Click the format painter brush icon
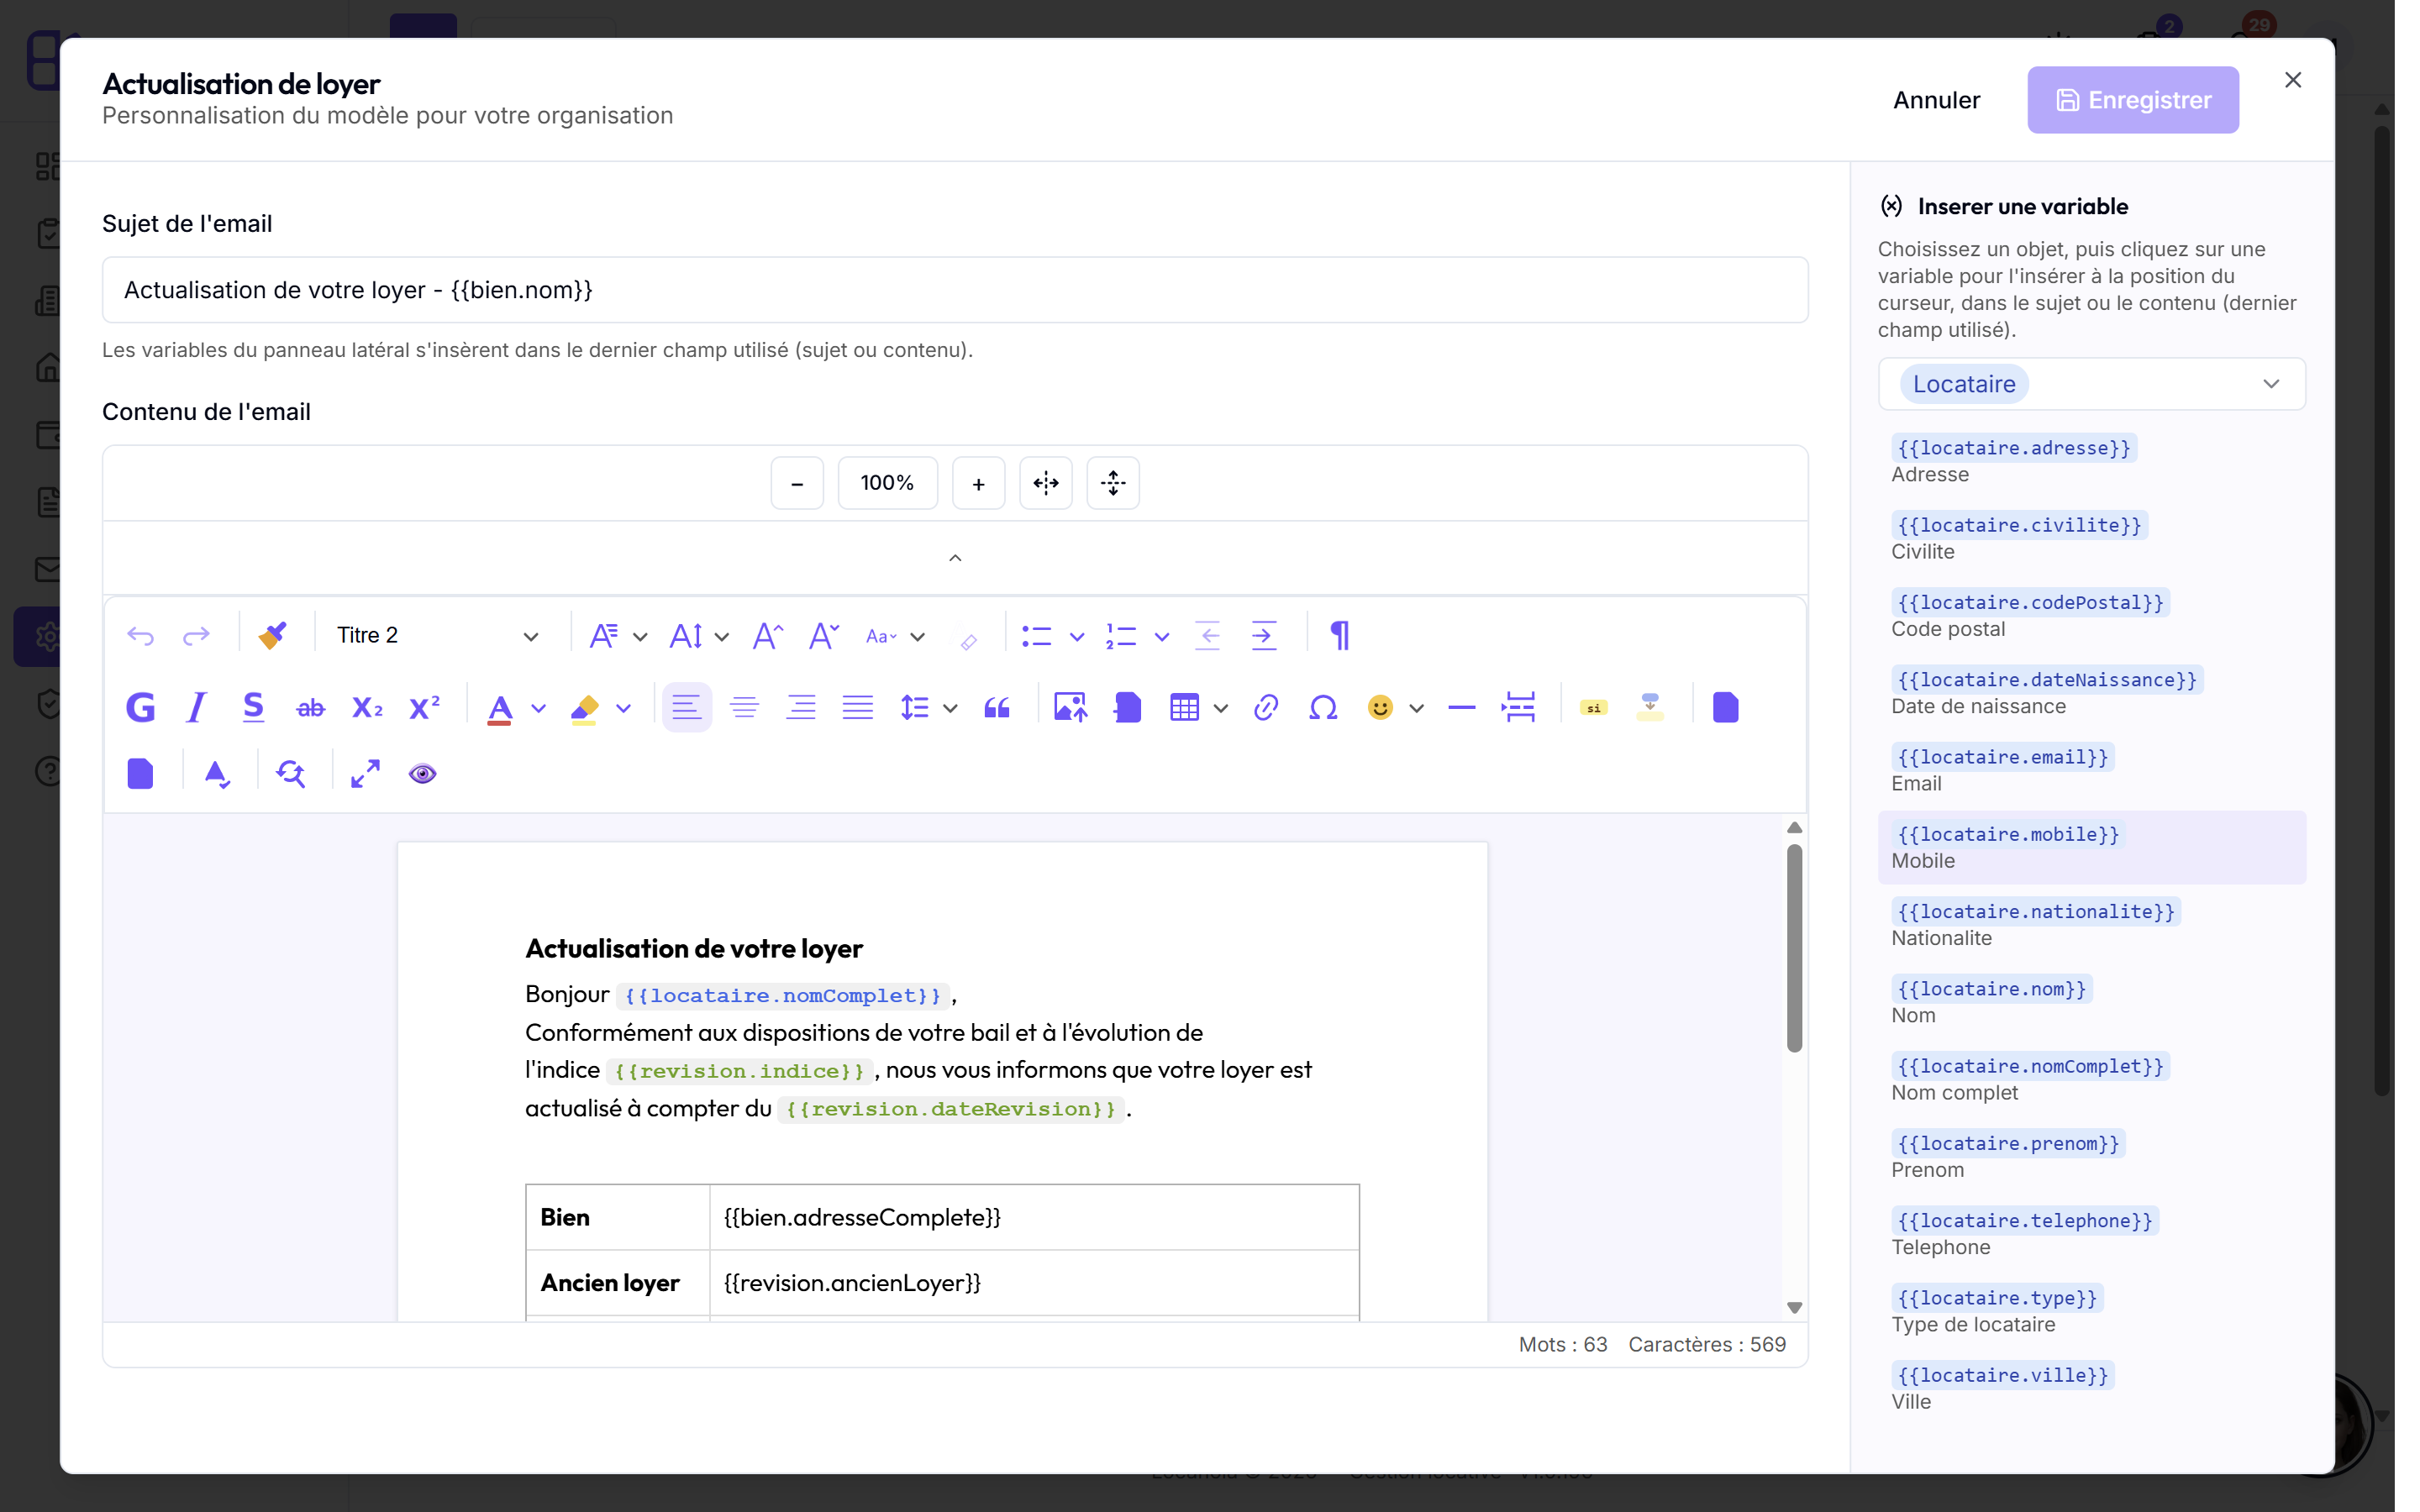 coord(272,636)
